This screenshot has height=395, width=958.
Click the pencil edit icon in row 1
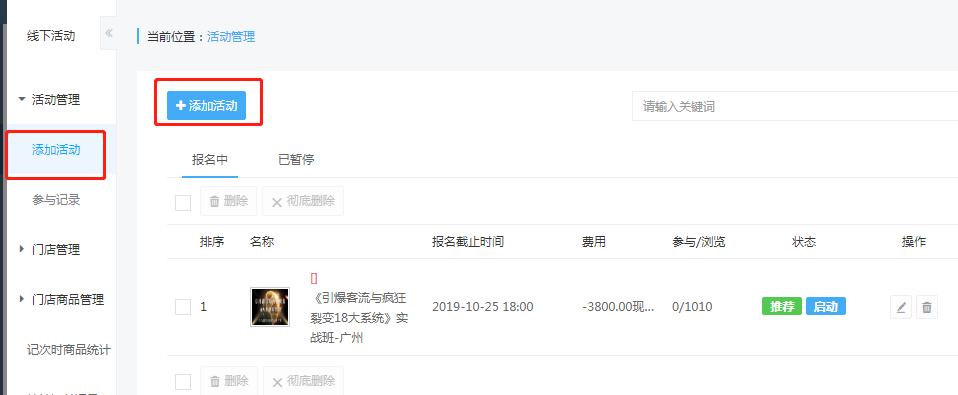(901, 307)
